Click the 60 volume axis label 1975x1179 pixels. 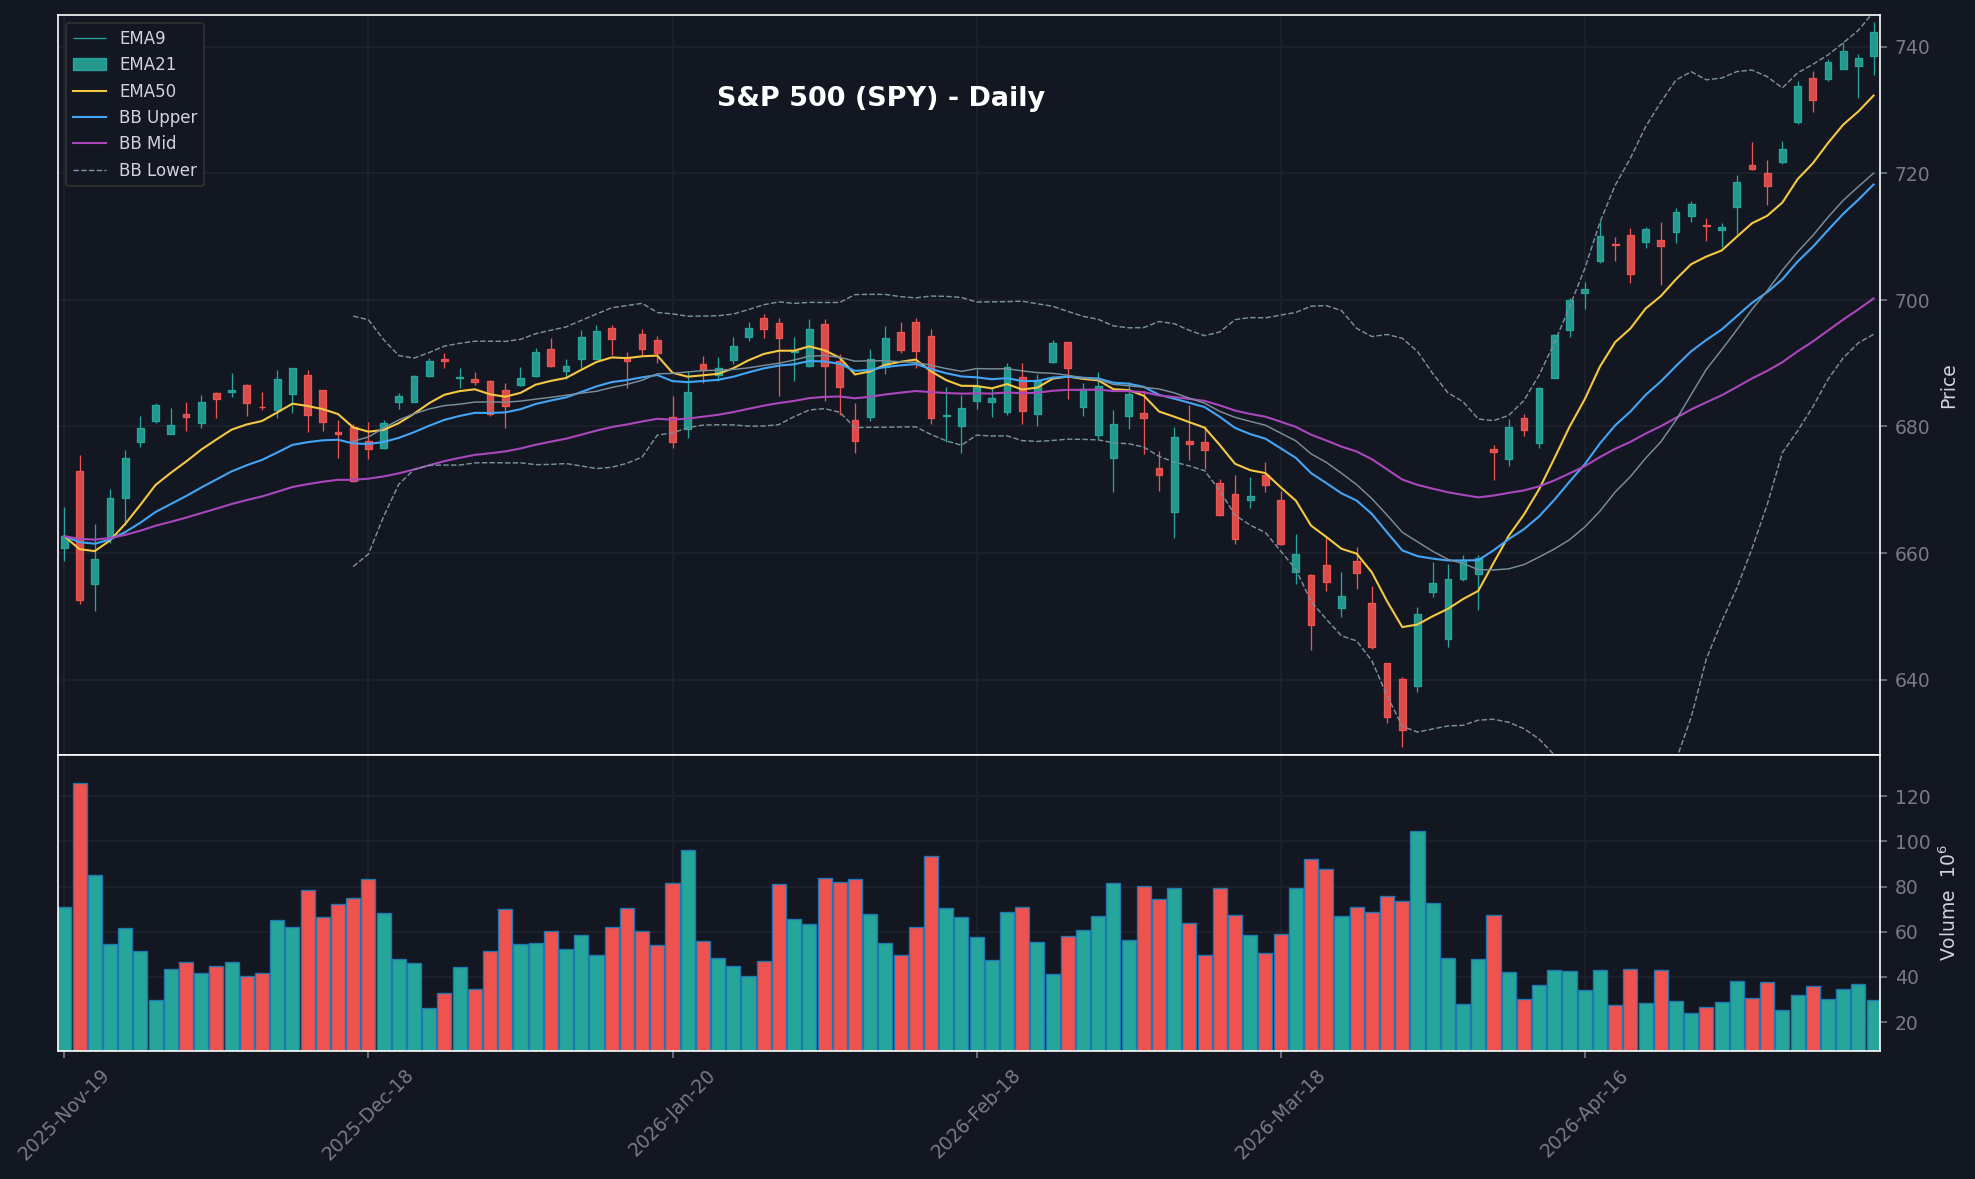pos(1904,932)
